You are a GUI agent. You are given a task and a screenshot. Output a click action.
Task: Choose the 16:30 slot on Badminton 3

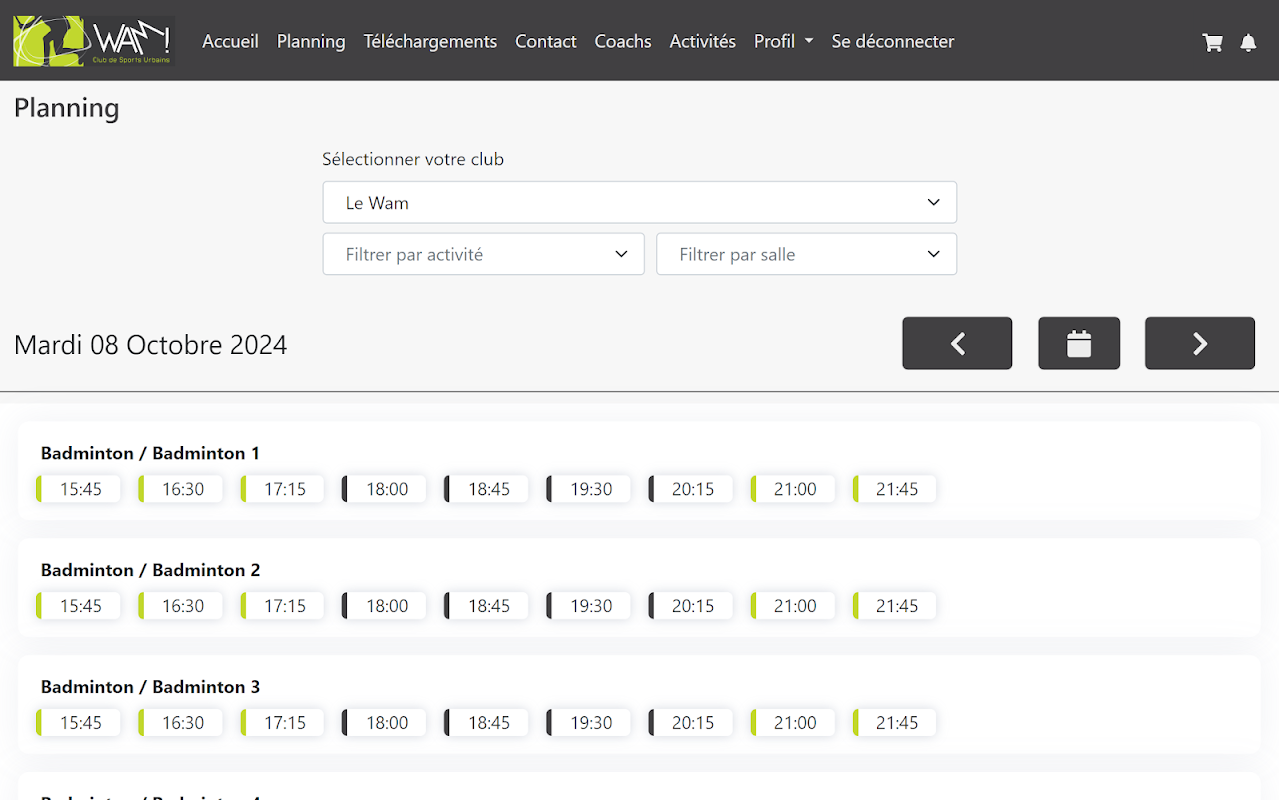coord(180,723)
